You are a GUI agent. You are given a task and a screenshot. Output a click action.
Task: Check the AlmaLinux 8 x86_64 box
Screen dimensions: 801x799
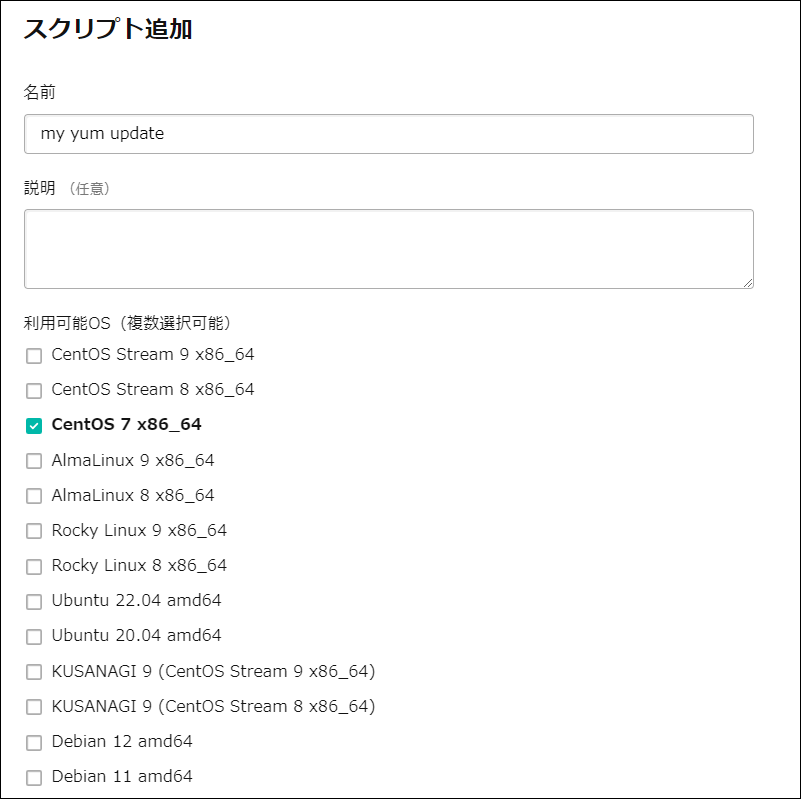click(x=34, y=496)
